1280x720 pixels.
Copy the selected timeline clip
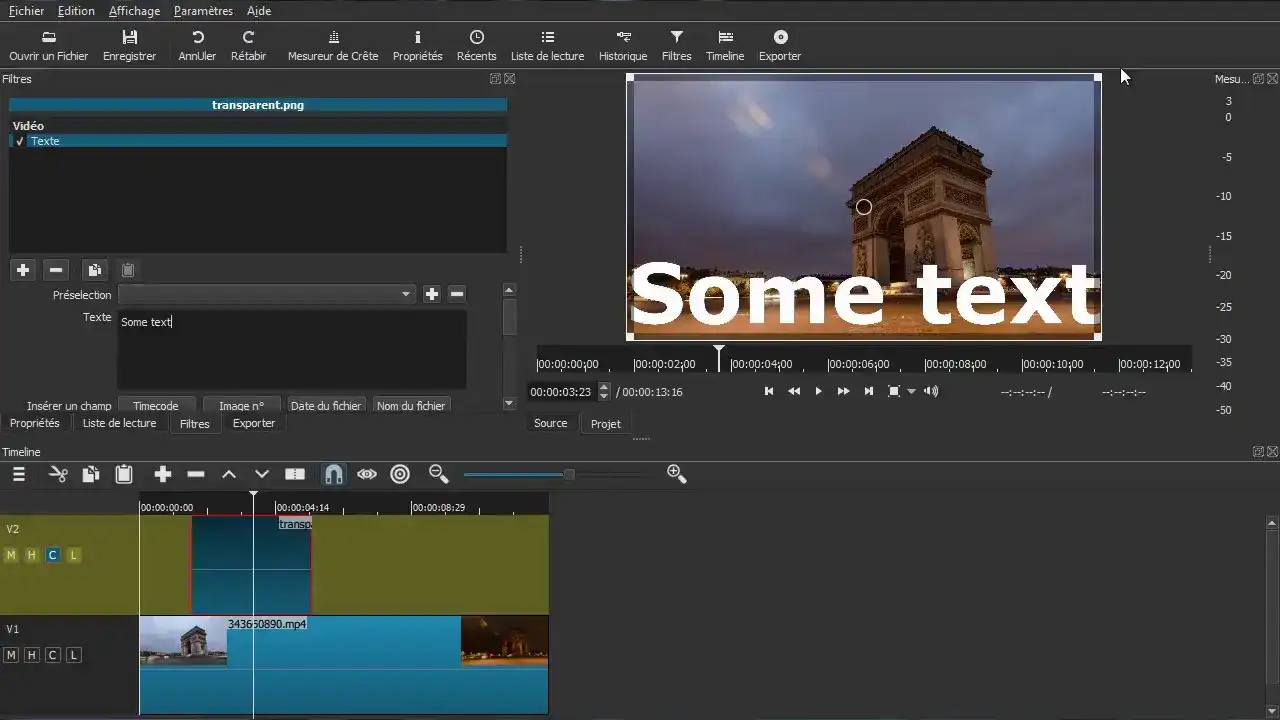(90, 474)
